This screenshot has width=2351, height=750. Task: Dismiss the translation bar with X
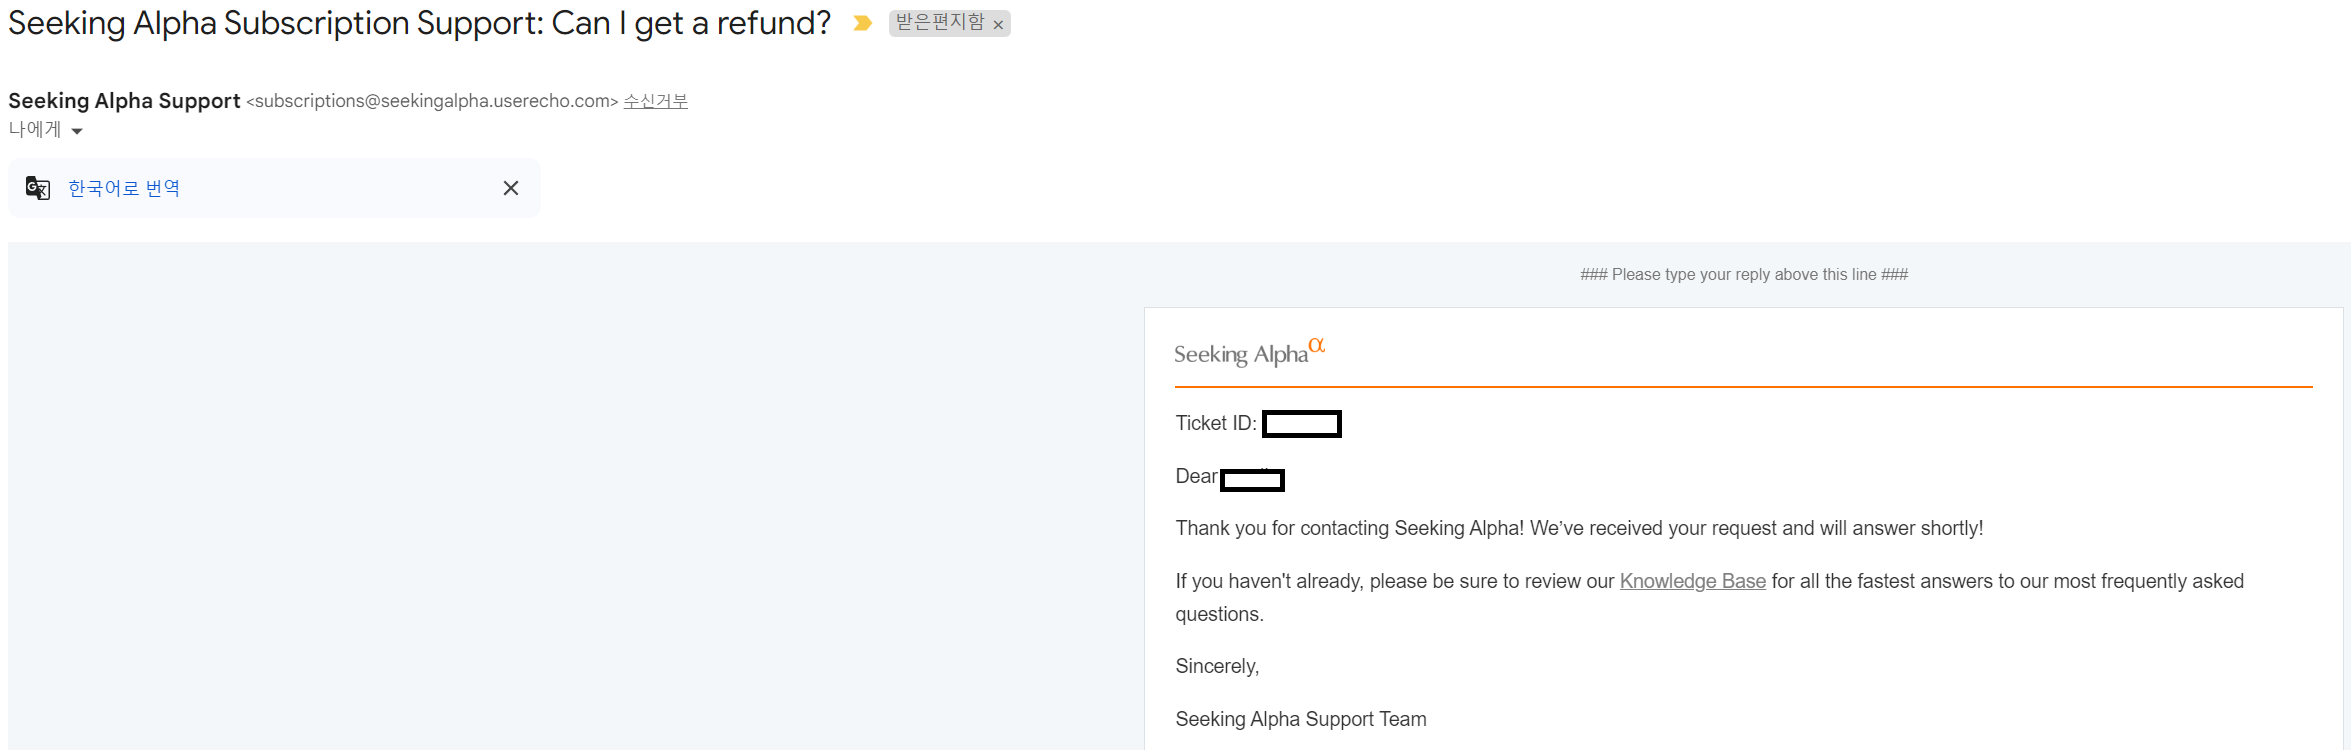[x=511, y=188]
